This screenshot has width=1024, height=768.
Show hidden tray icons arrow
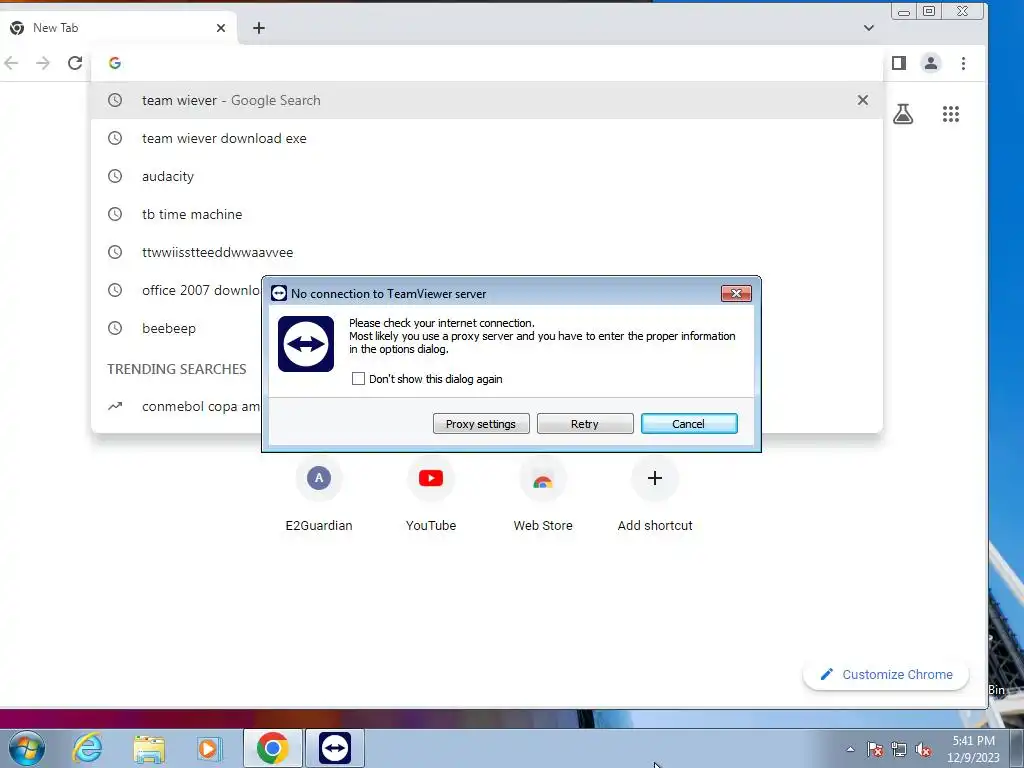(x=850, y=749)
